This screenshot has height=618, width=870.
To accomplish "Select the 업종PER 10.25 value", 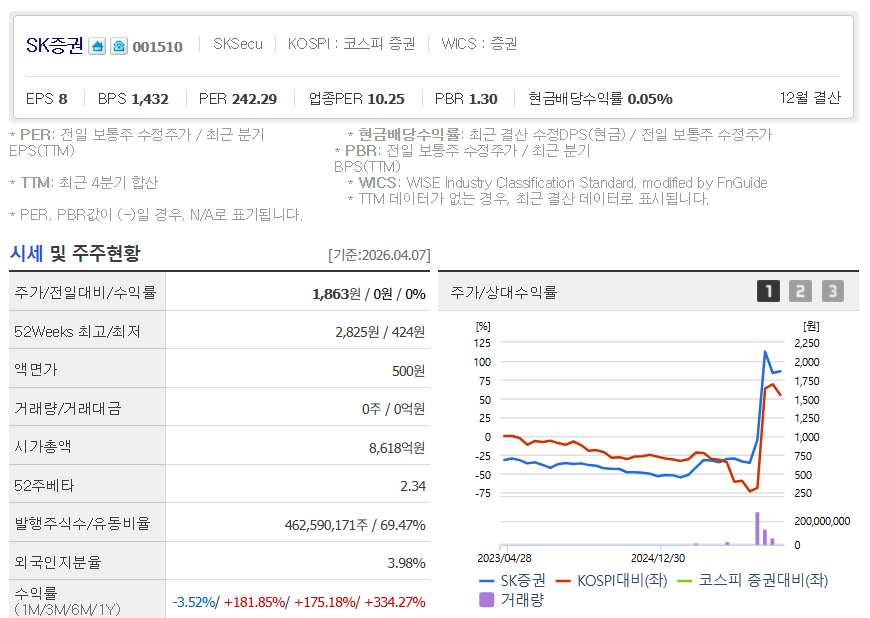I will pyautogui.click(x=357, y=99).
